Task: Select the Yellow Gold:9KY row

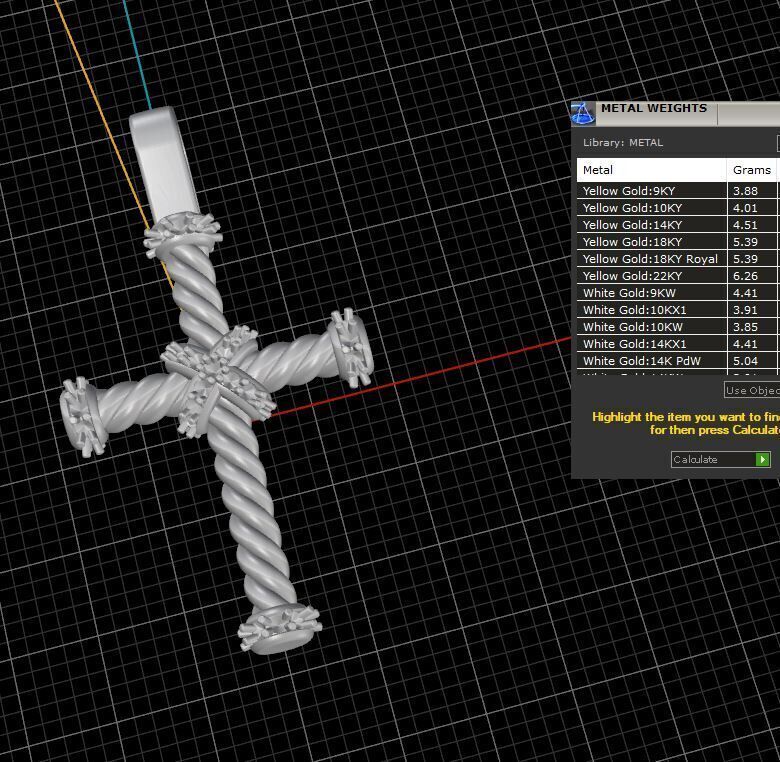Action: point(678,191)
